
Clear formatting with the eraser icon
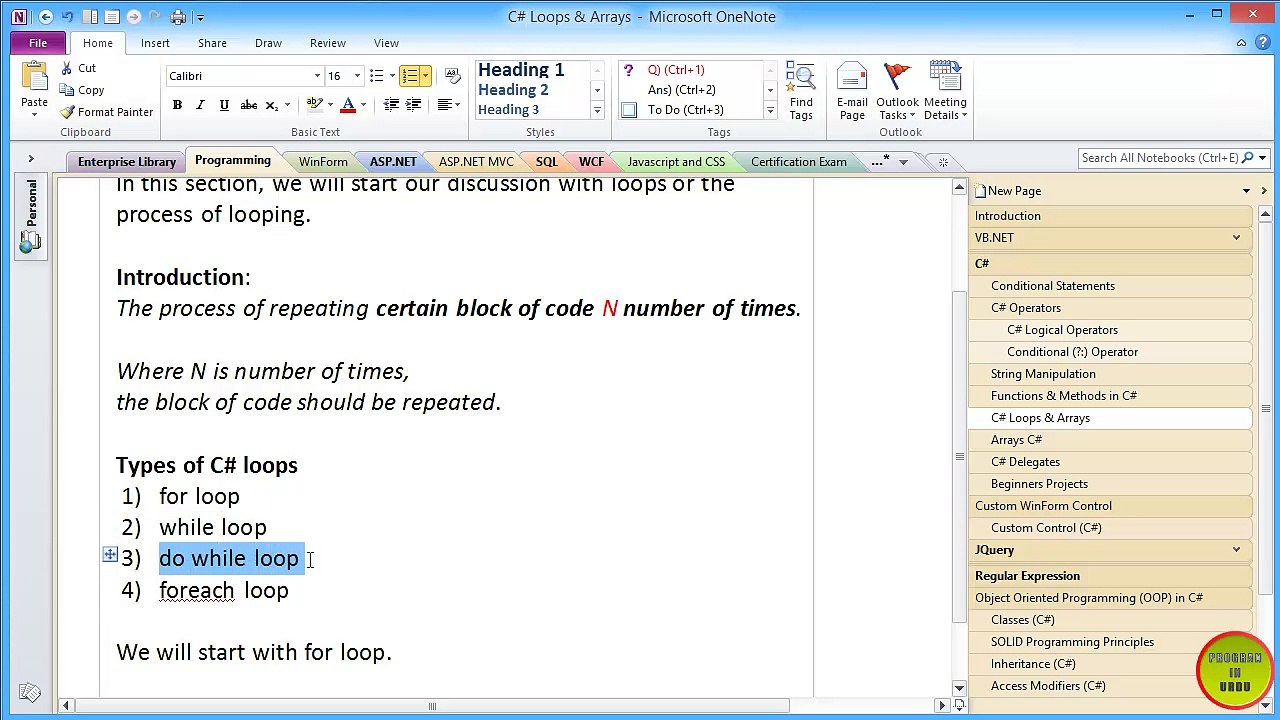(x=452, y=76)
